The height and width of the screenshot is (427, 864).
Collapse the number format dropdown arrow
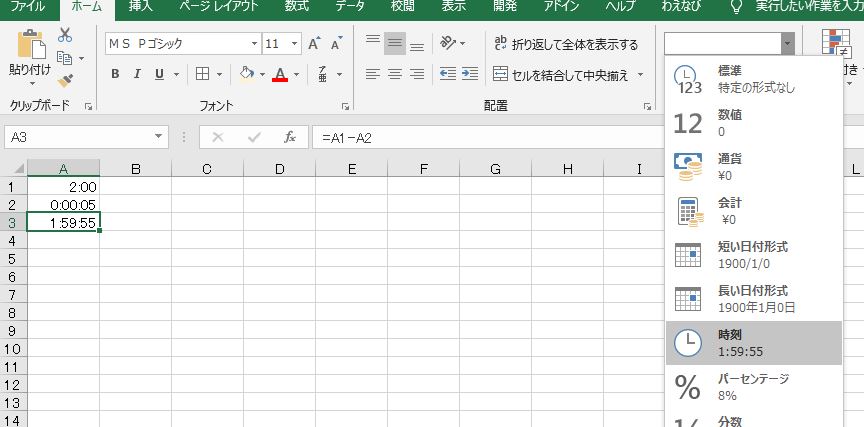pyautogui.click(x=788, y=44)
